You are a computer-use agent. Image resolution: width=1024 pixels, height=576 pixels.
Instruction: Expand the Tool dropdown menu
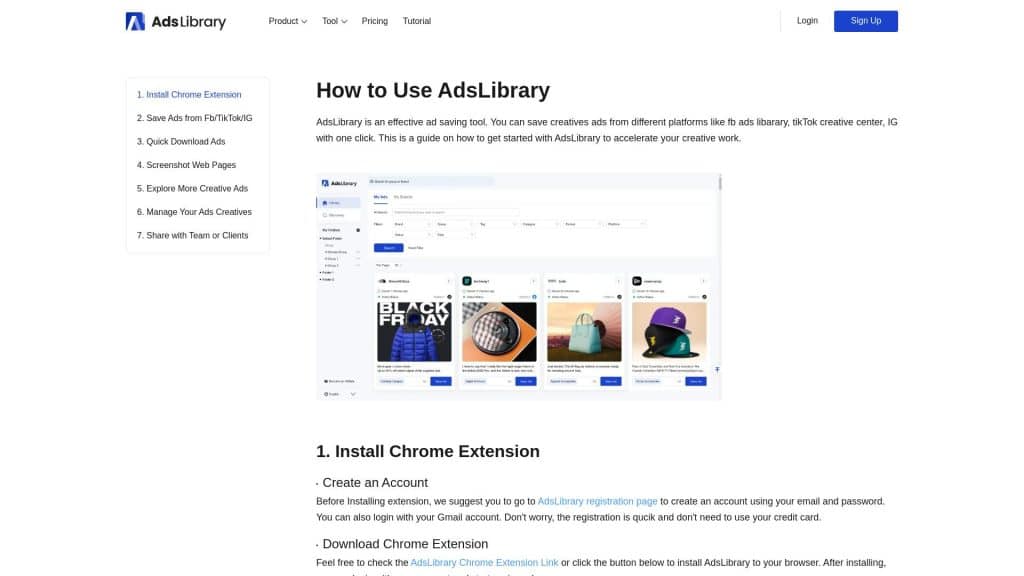pos(334,21)
